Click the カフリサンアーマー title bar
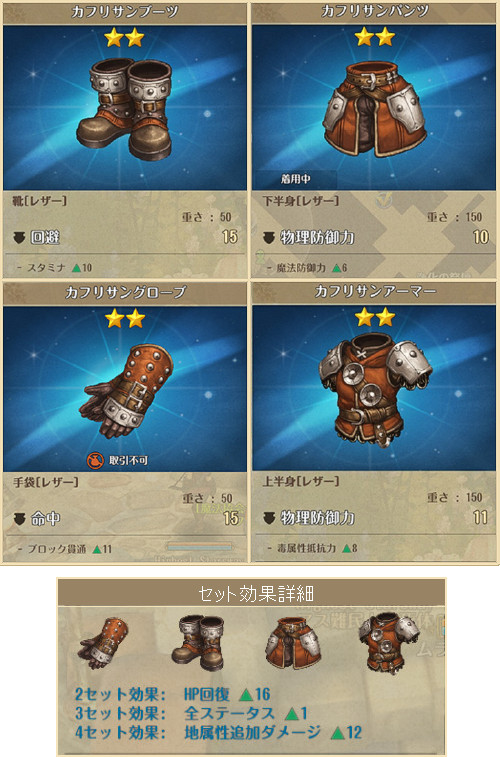This screenshot has height=757, width=500. tap(375, 292)
